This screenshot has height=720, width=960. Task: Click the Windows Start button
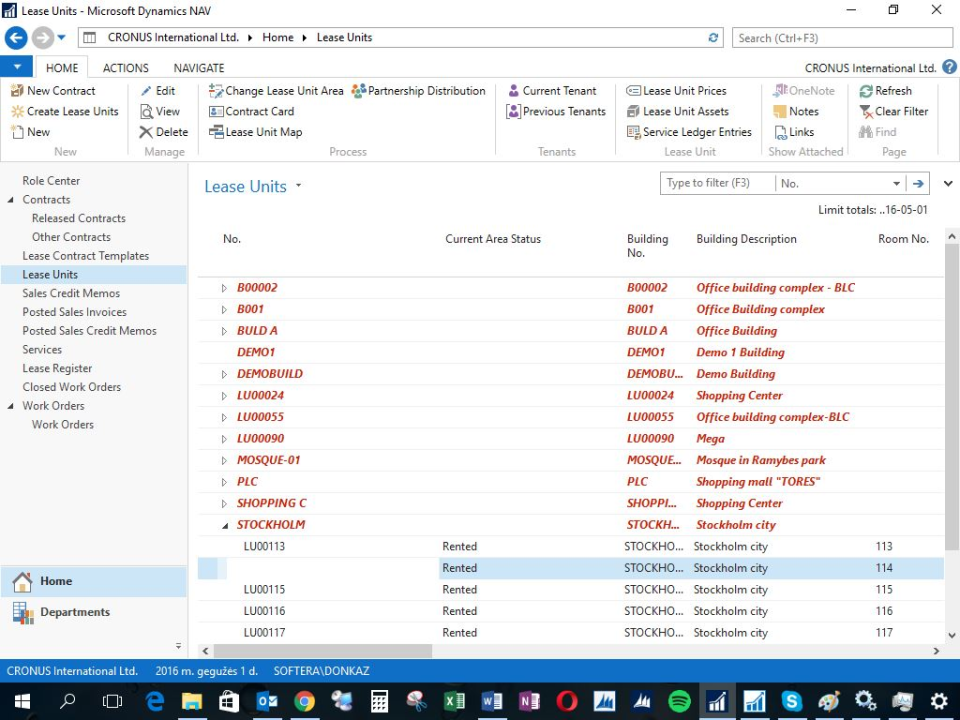[x=22, y=701]
